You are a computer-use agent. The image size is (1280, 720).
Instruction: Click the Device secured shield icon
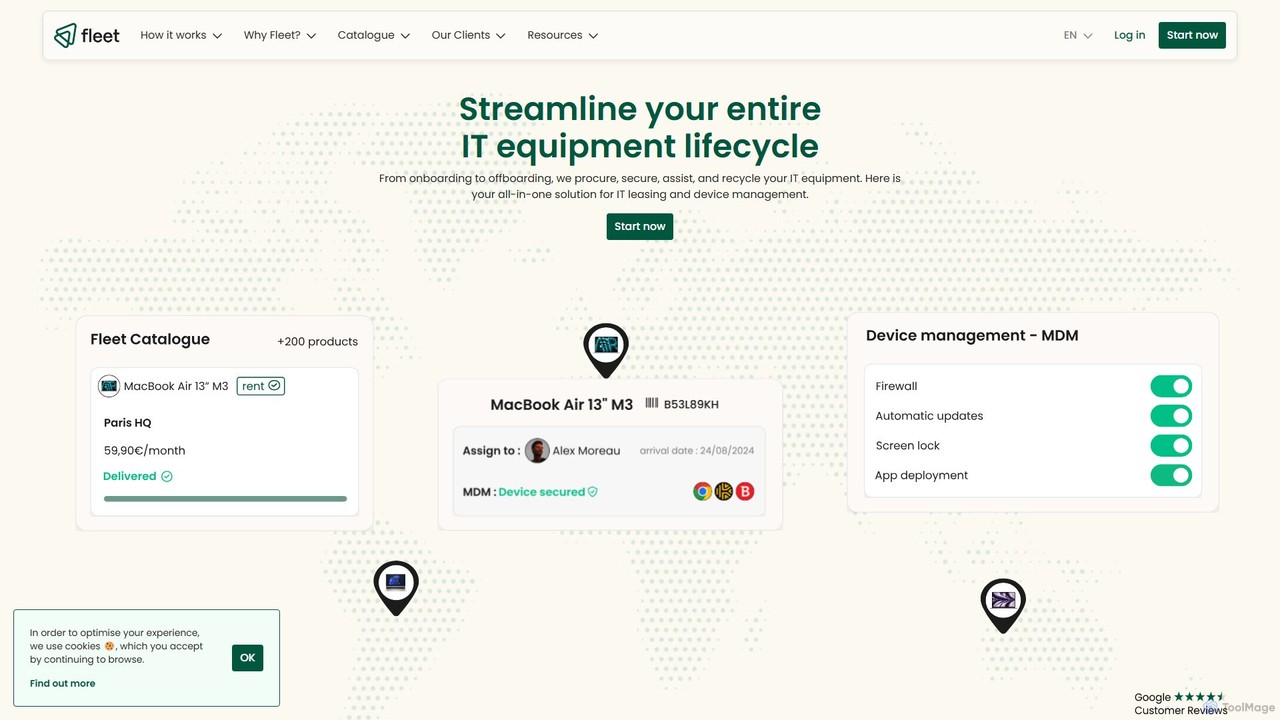click(x=592, y=492)
